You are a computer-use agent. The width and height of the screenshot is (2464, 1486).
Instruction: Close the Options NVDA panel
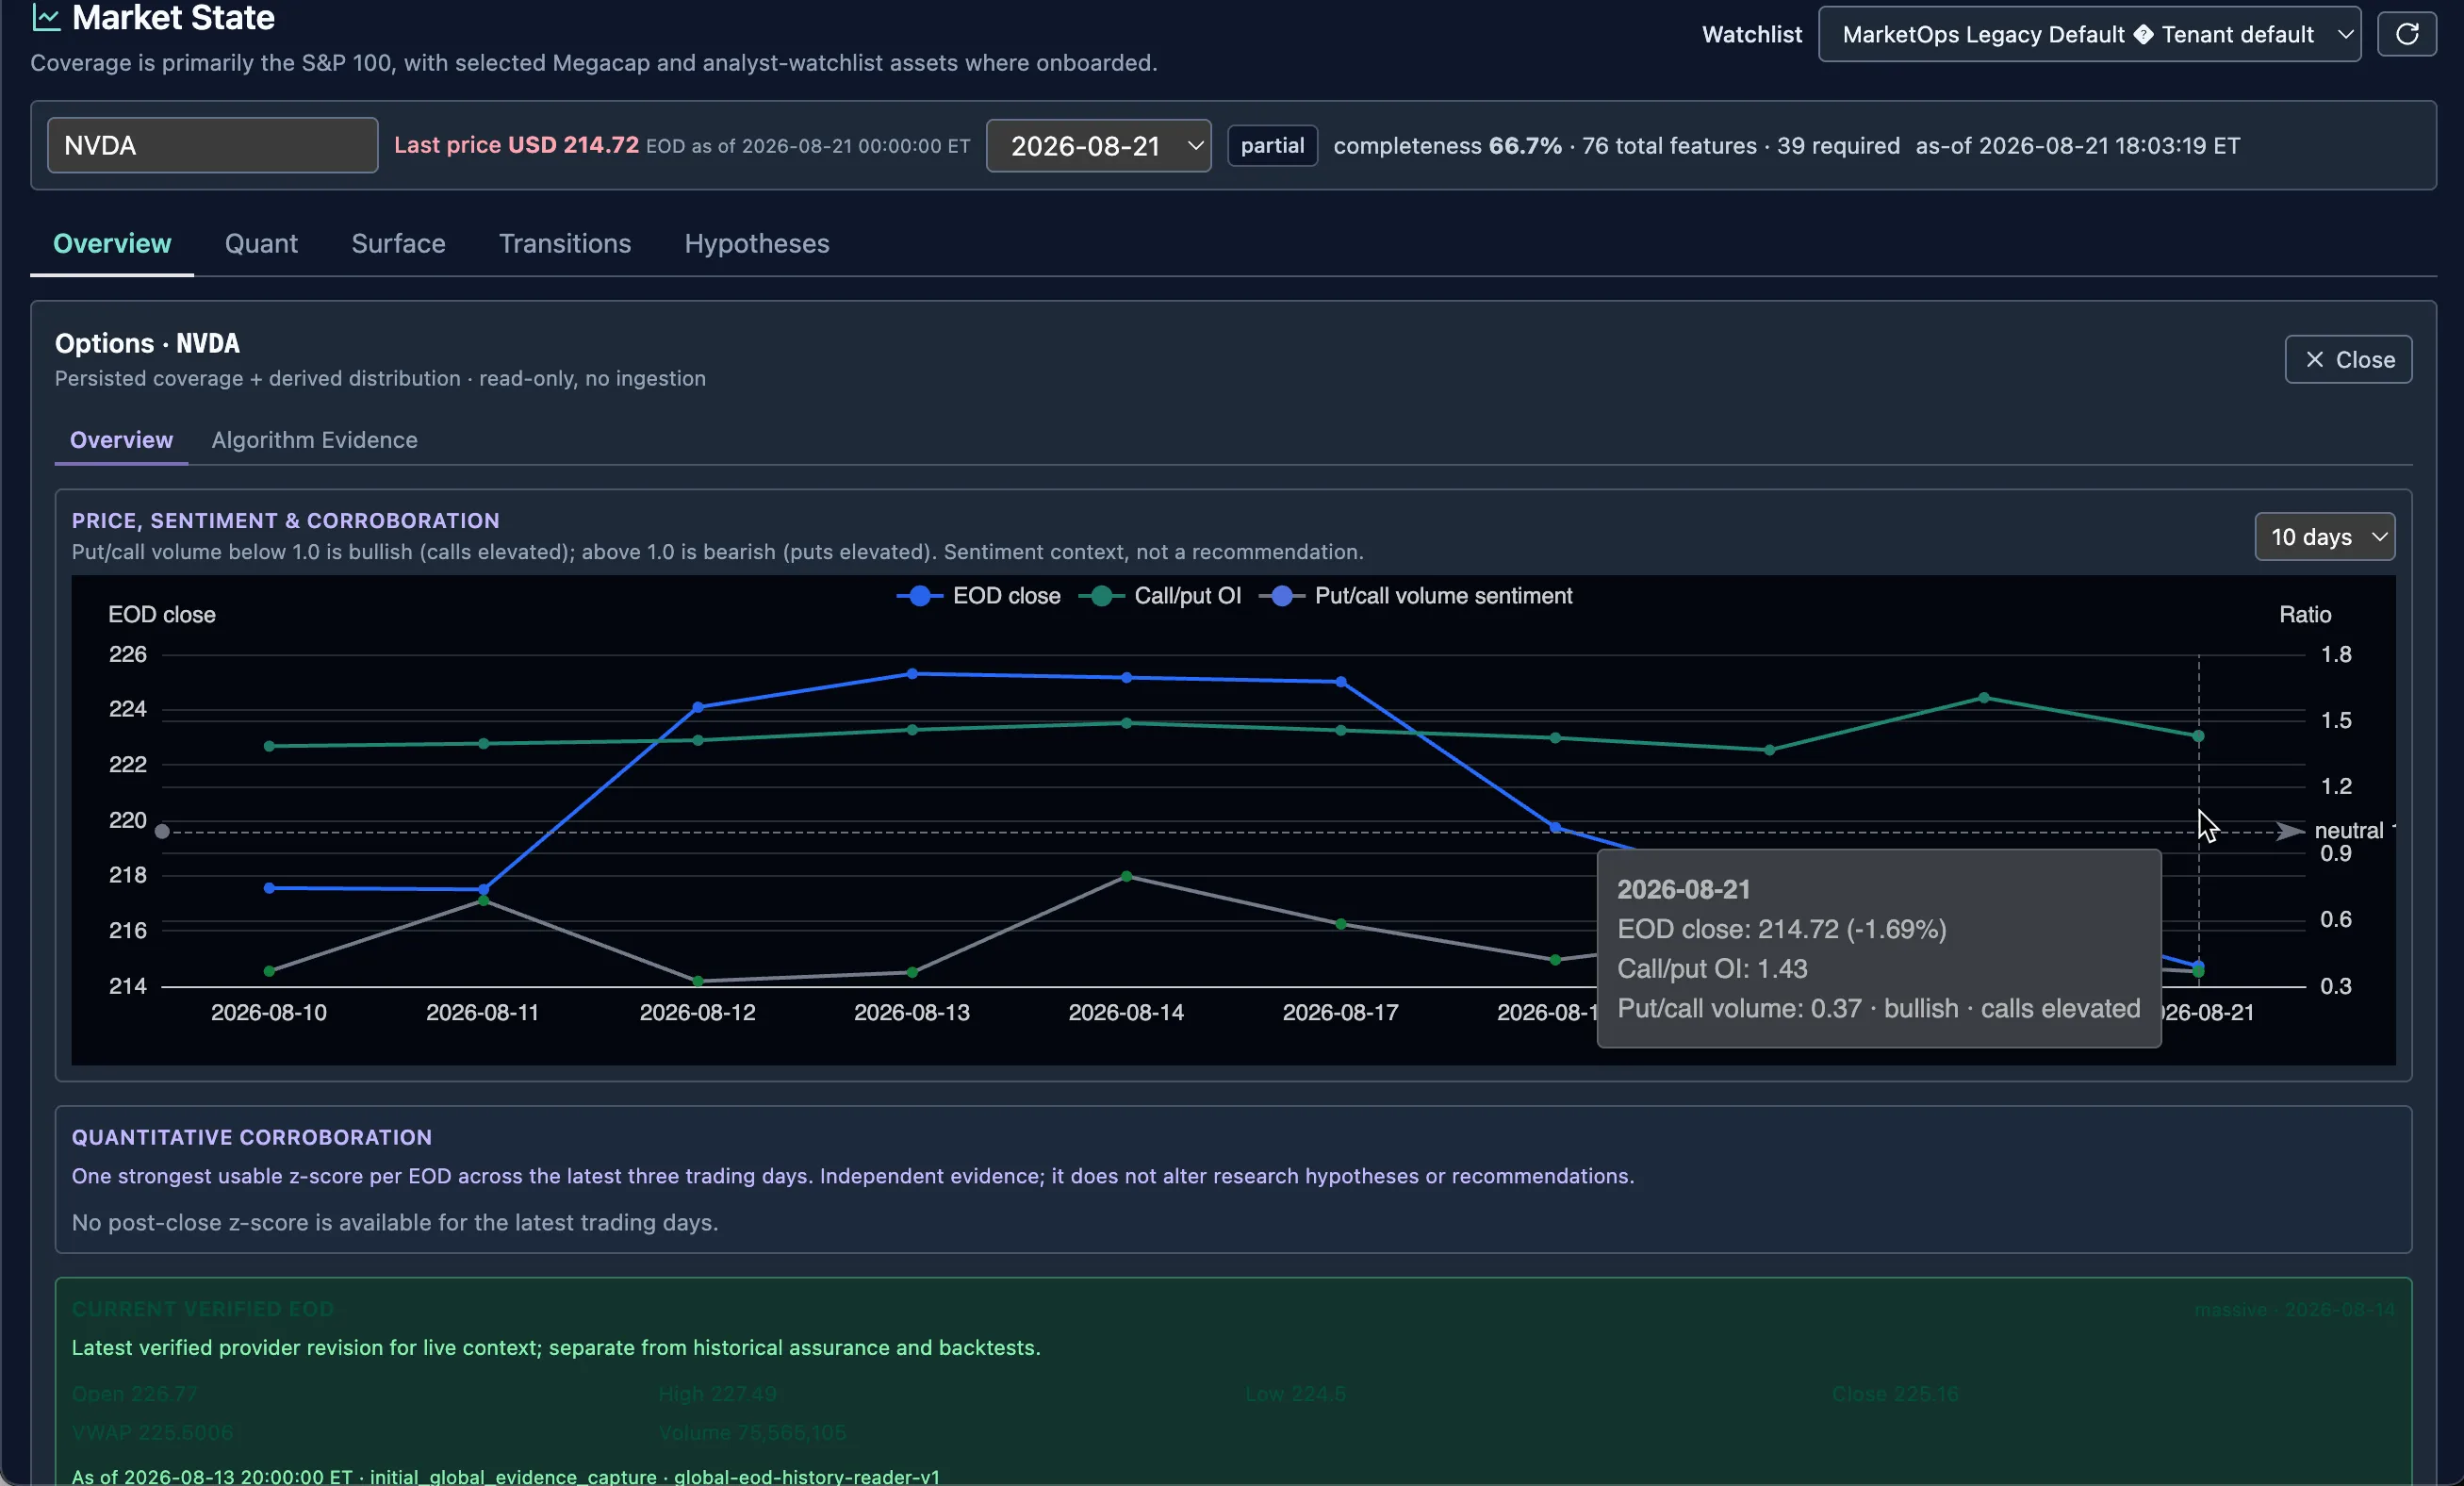point(2348,359)
